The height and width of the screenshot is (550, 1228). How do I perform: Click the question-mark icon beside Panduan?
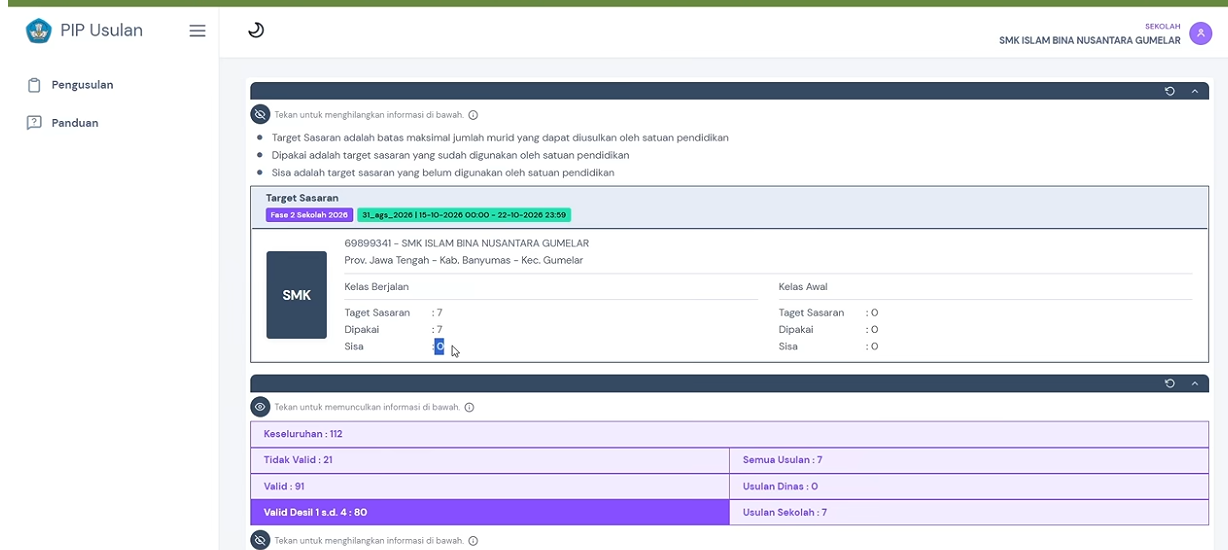coord(33,123)
